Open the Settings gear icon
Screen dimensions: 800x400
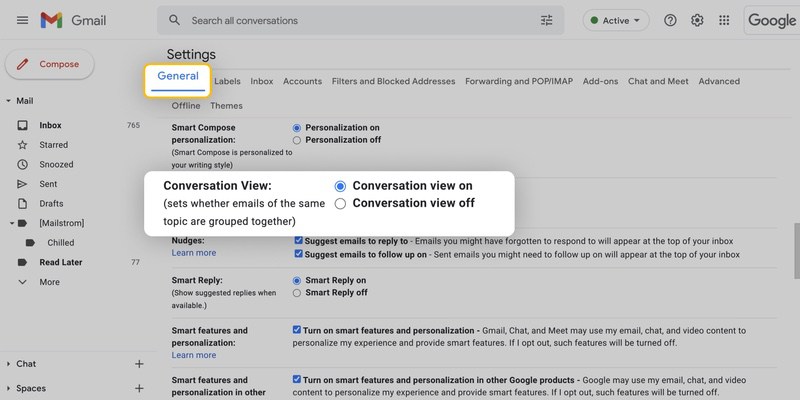click(697, 20)
